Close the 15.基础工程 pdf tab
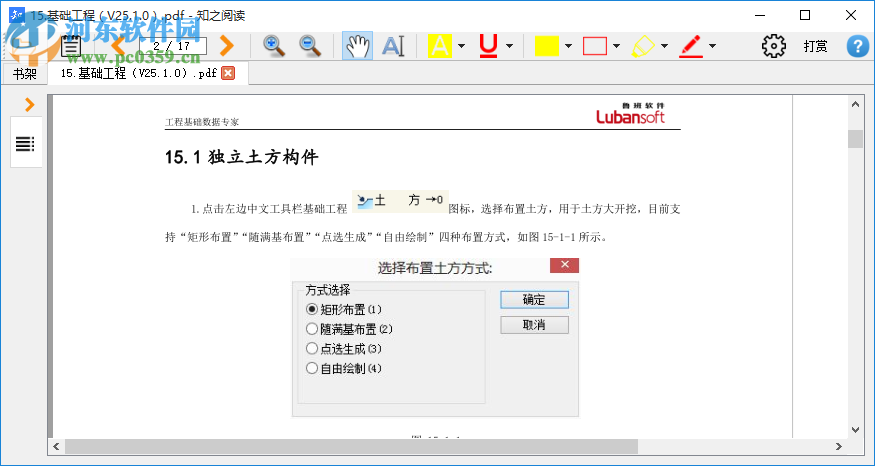Screen dimensions: 875x466 (x=228, y=73)
